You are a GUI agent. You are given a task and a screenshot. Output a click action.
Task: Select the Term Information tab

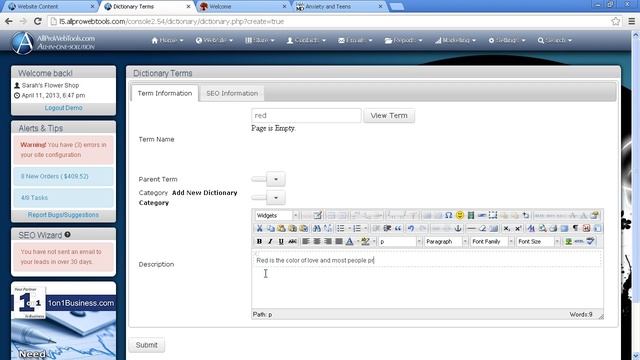pyautogui.click(x=165, y=93)
